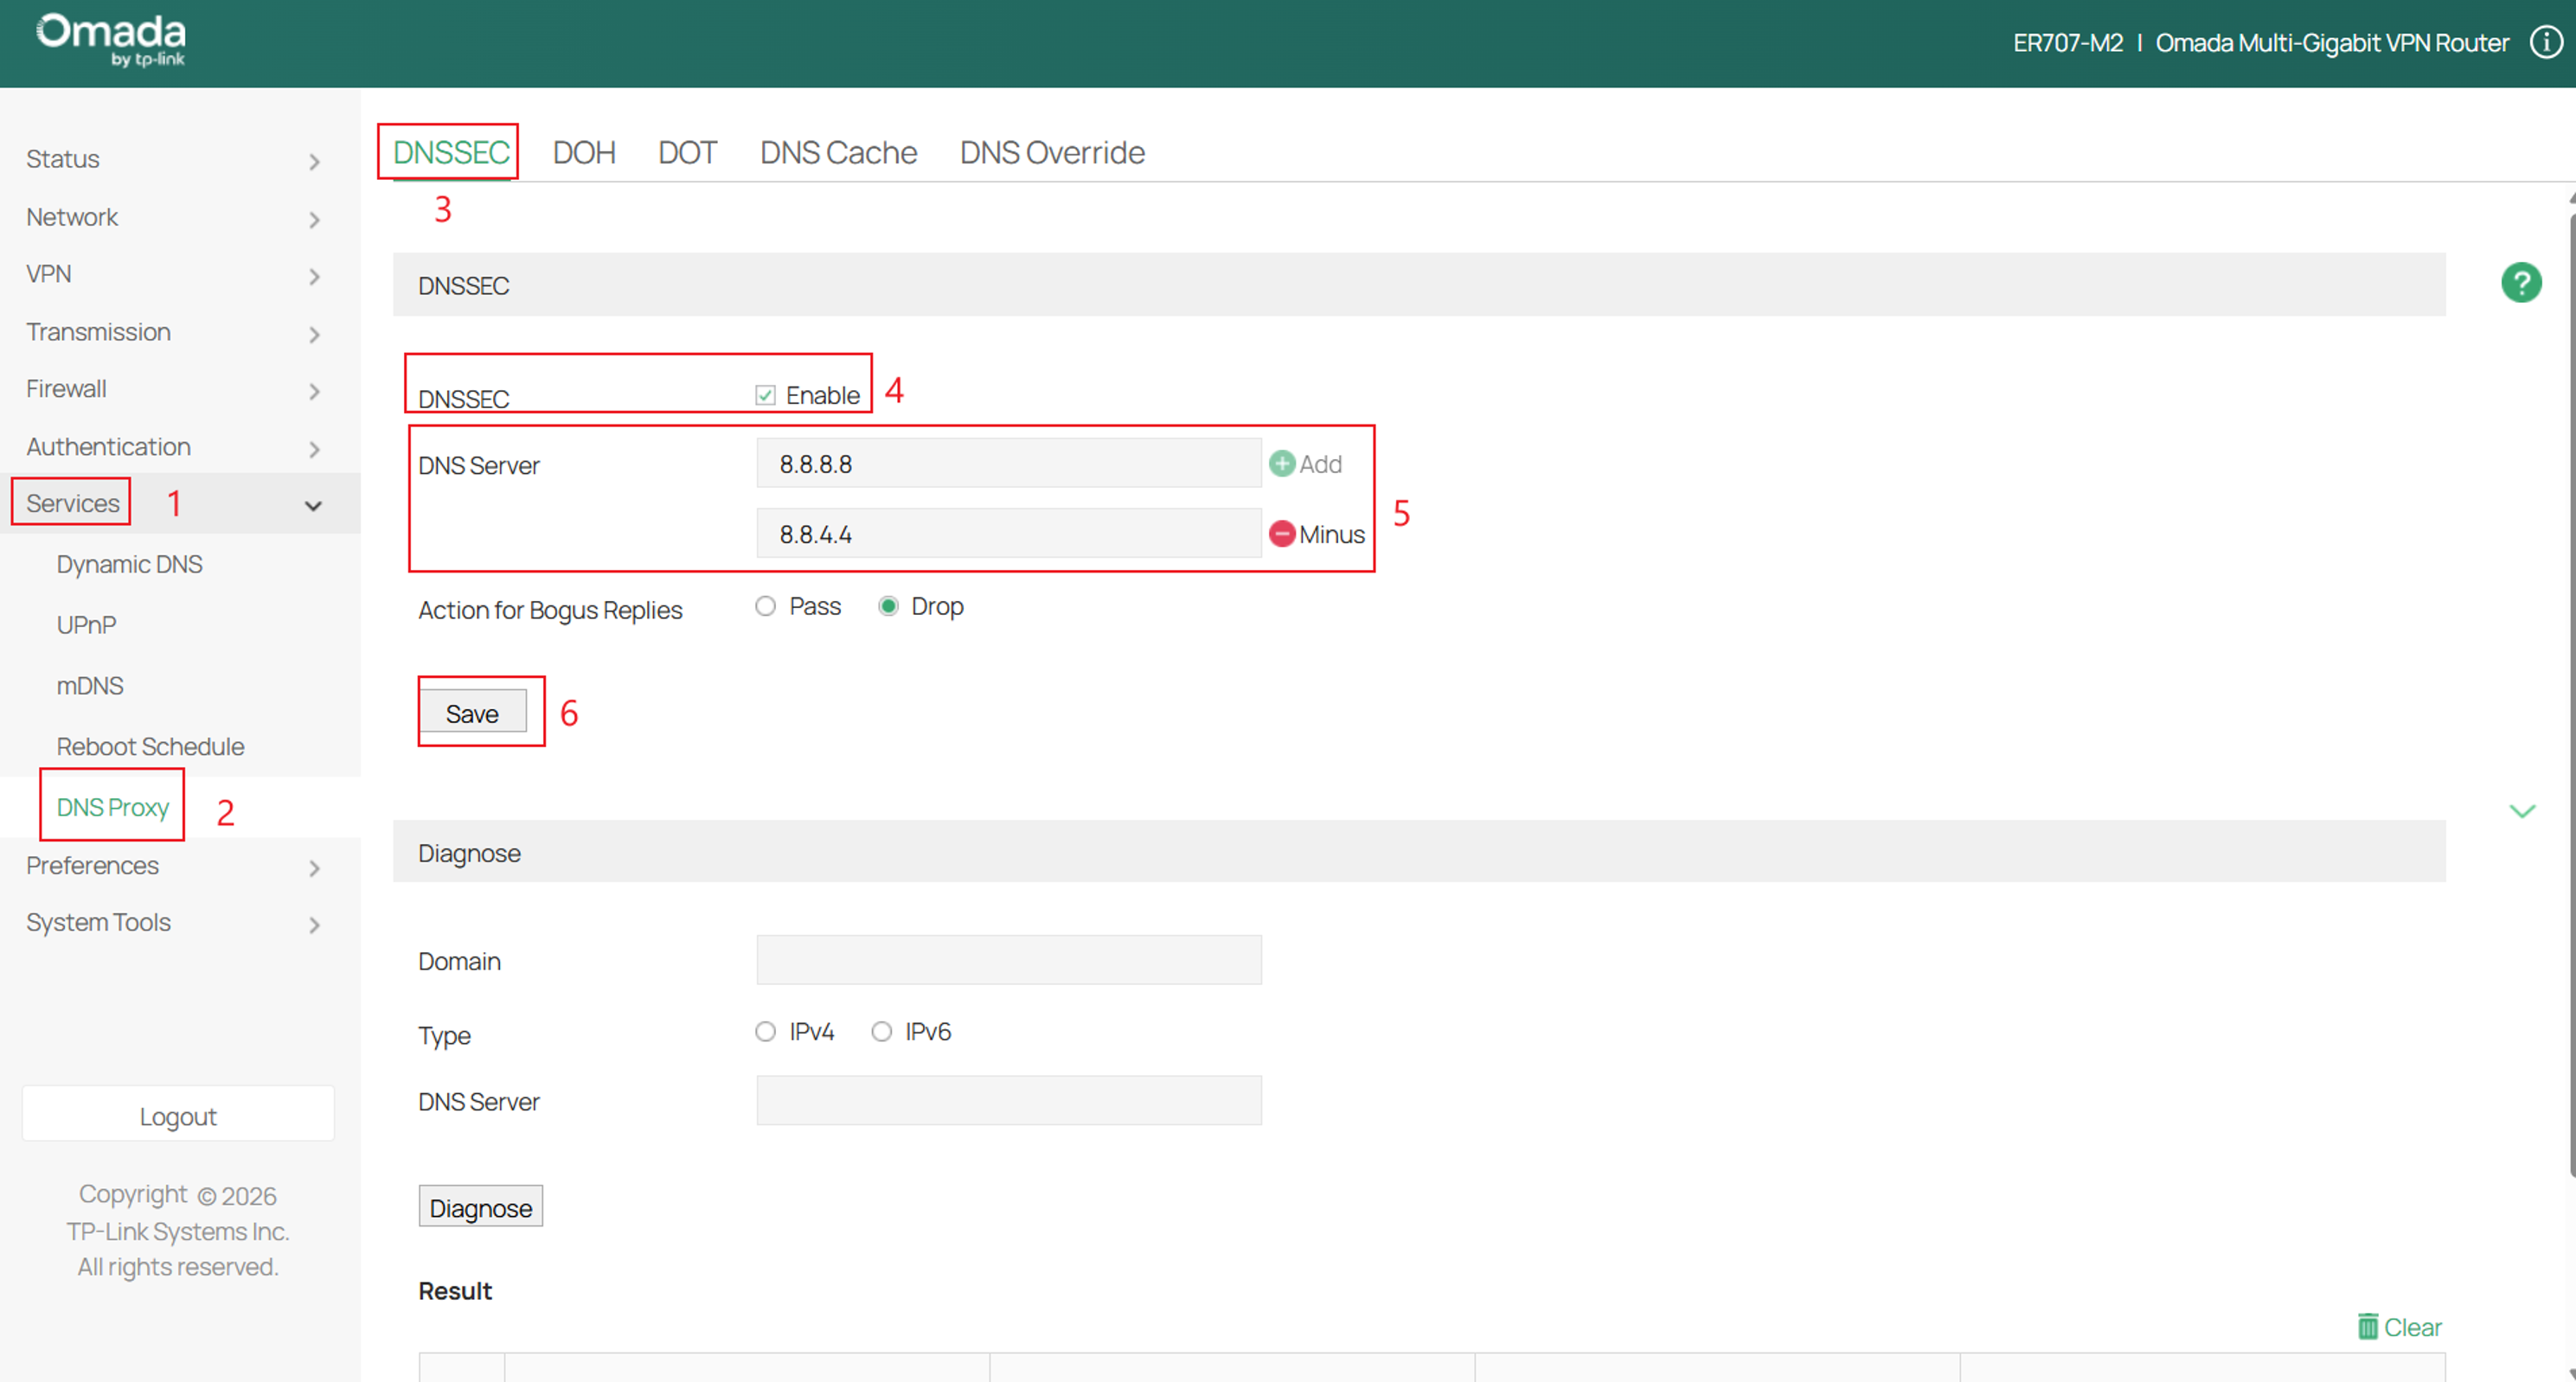Collapse the Services menu chevron

pyautogui.click(x=313, y=506)
